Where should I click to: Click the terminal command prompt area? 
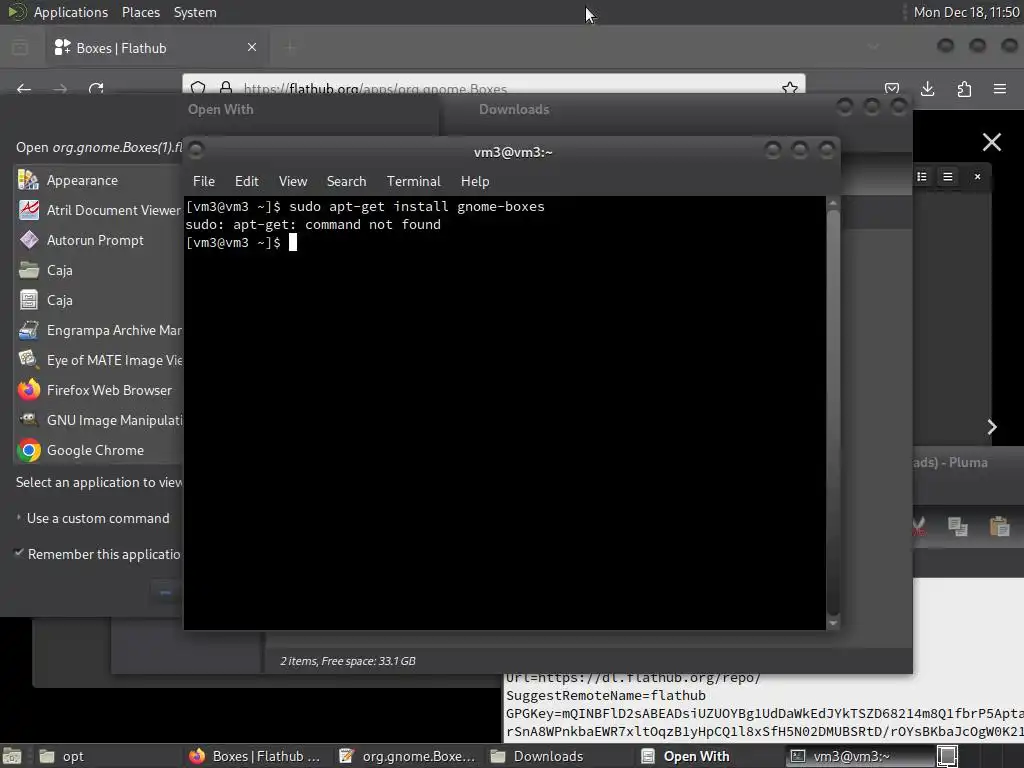pos(505,413)
